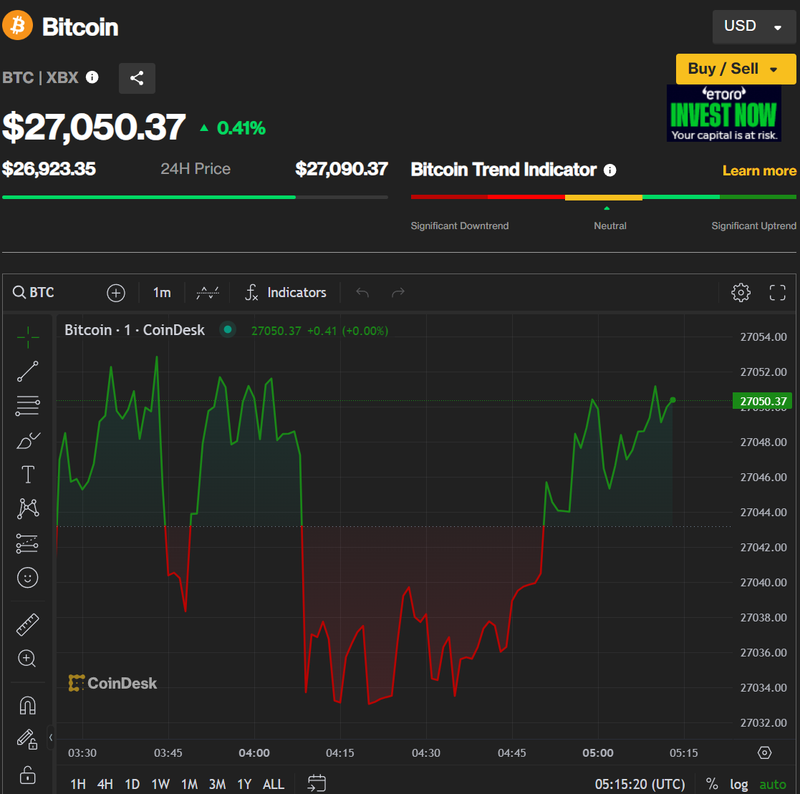The height and width of the screenshot is (794, 800).
Task: Enter fullscreen chart mode
Action: click(x=777, y=292)
